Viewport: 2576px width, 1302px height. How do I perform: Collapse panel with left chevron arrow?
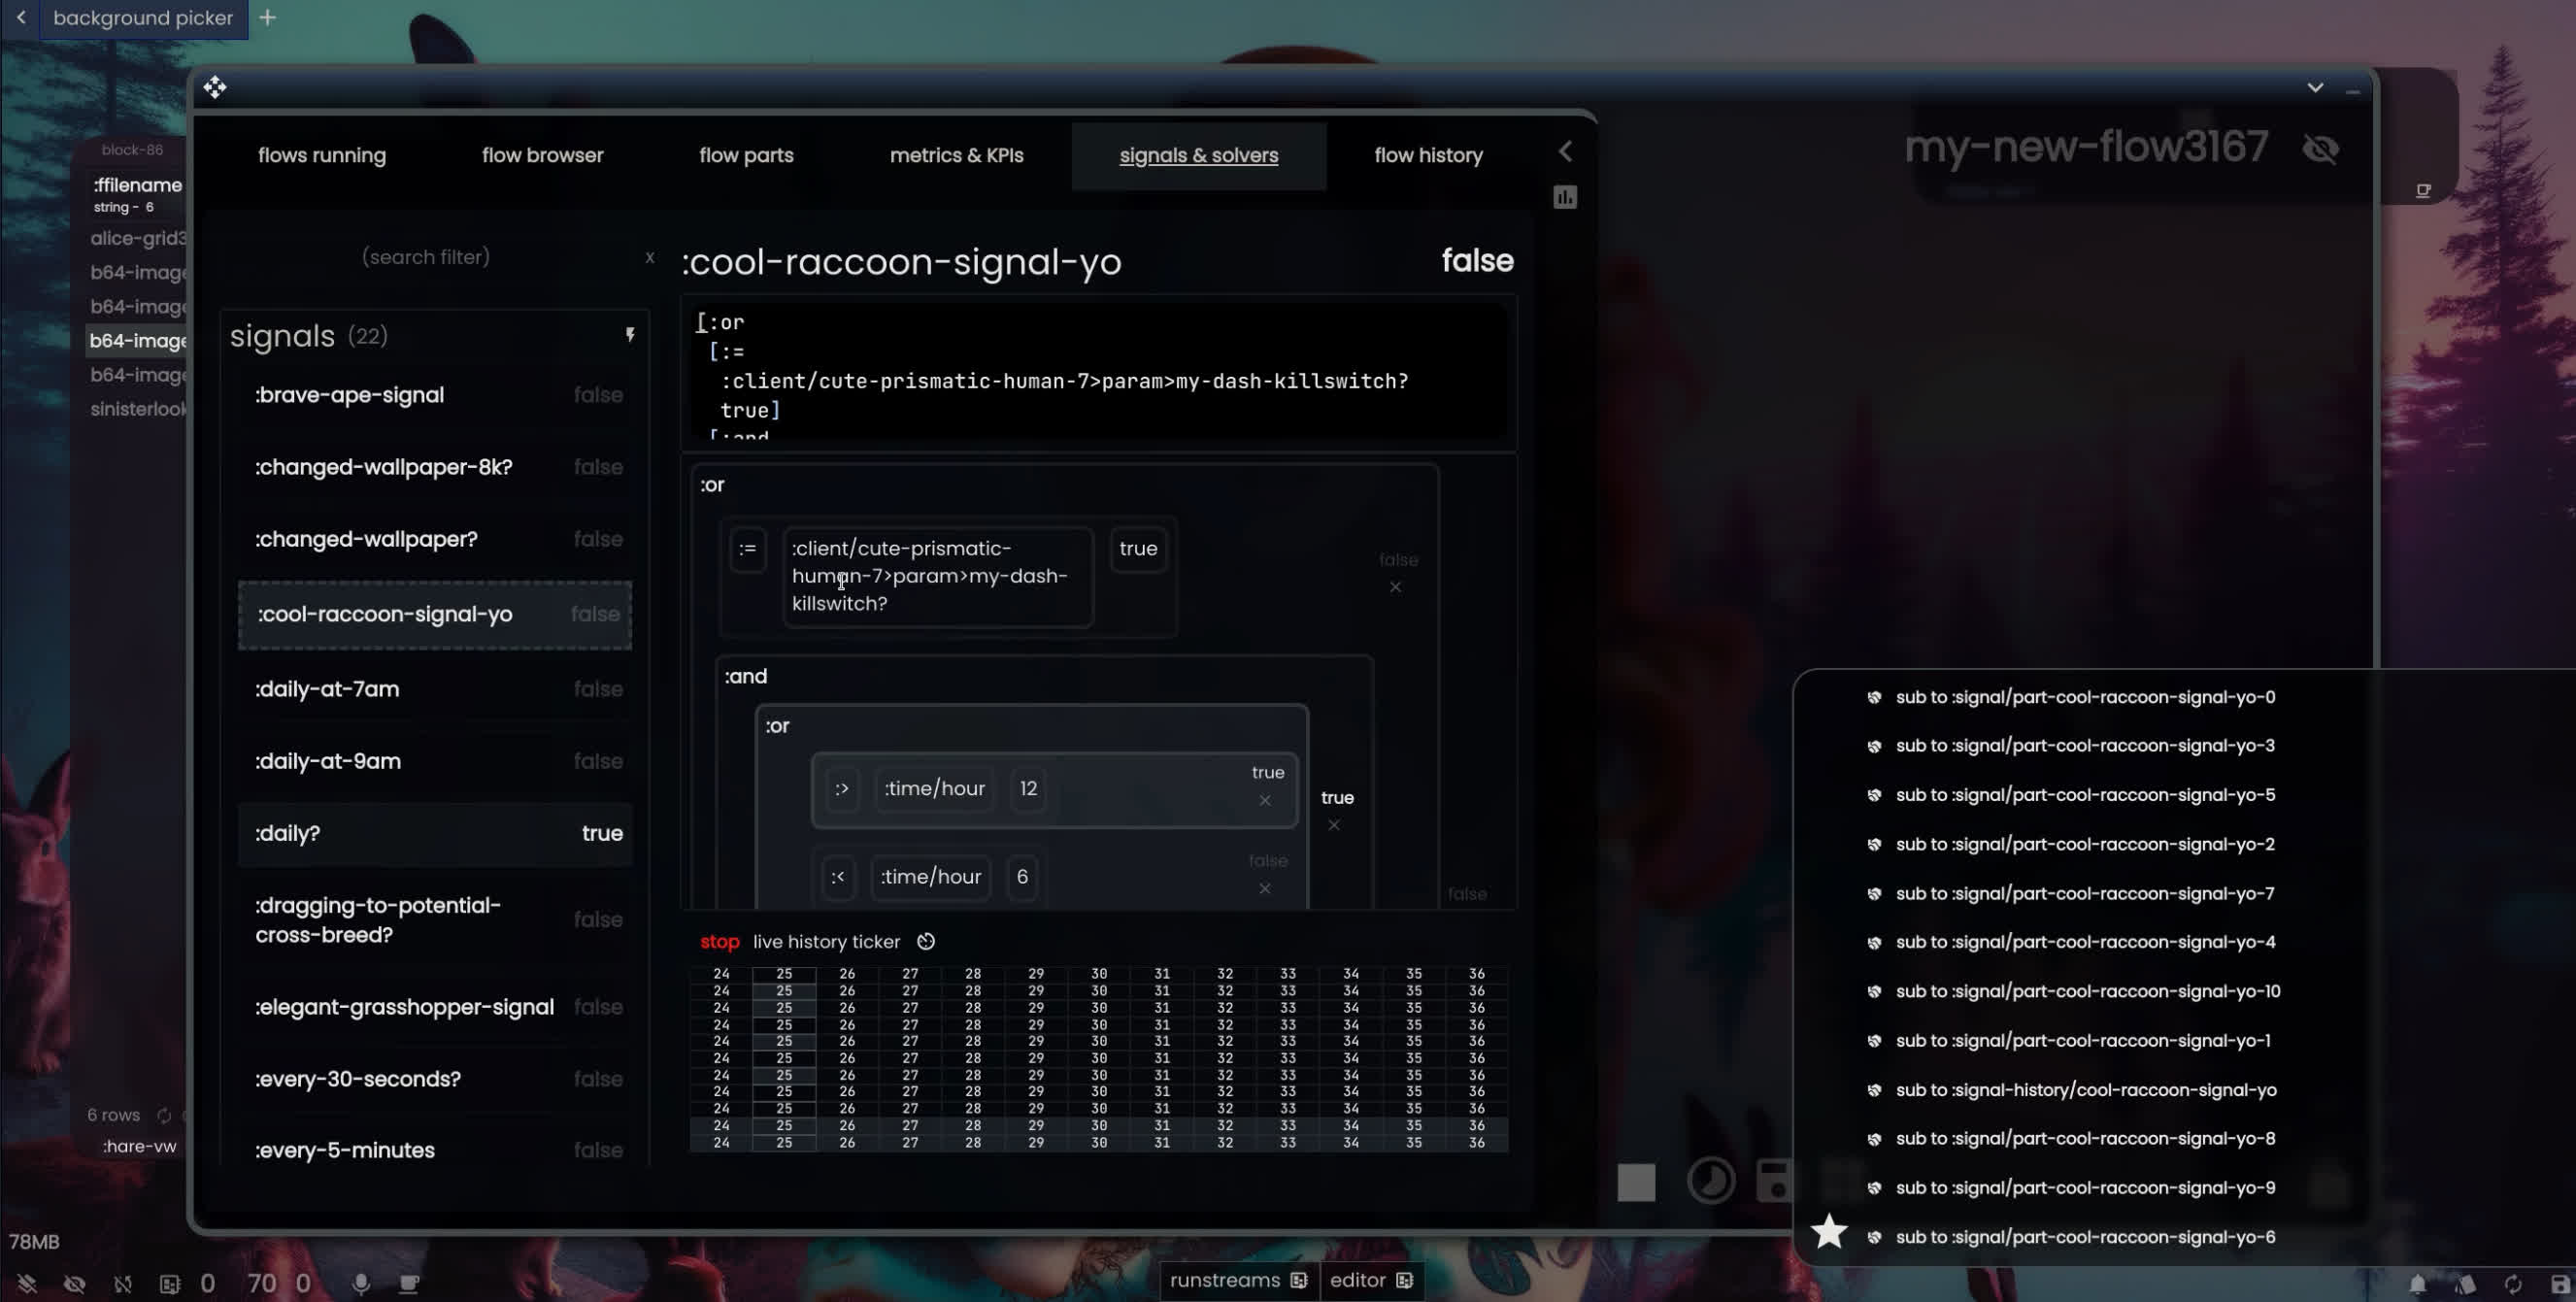(1566, 151)
